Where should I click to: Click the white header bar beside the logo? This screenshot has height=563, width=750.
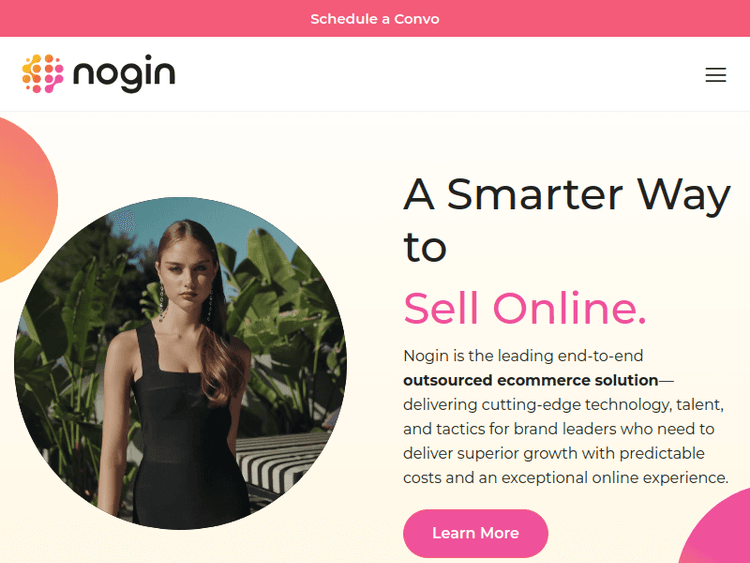[430, 74]
